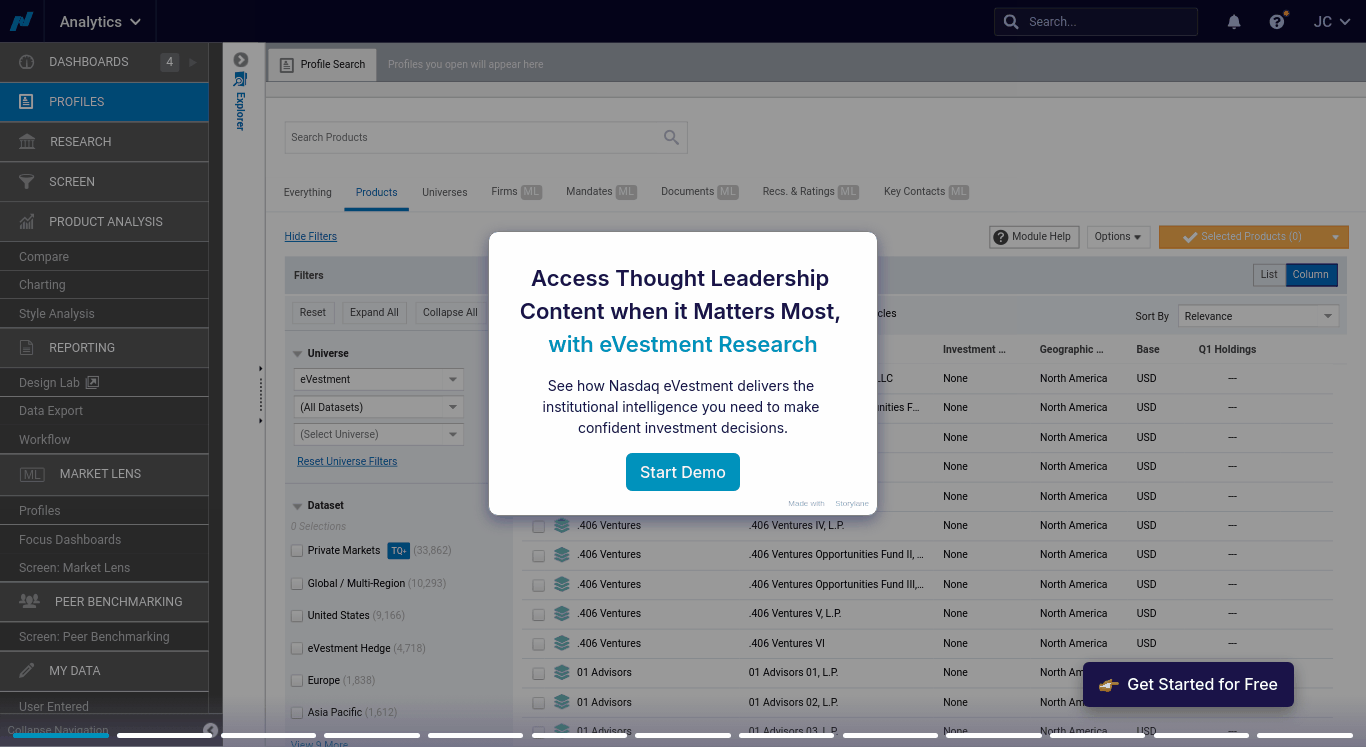Switch to Column view

pyautogui.click(x=1311, y=275)
